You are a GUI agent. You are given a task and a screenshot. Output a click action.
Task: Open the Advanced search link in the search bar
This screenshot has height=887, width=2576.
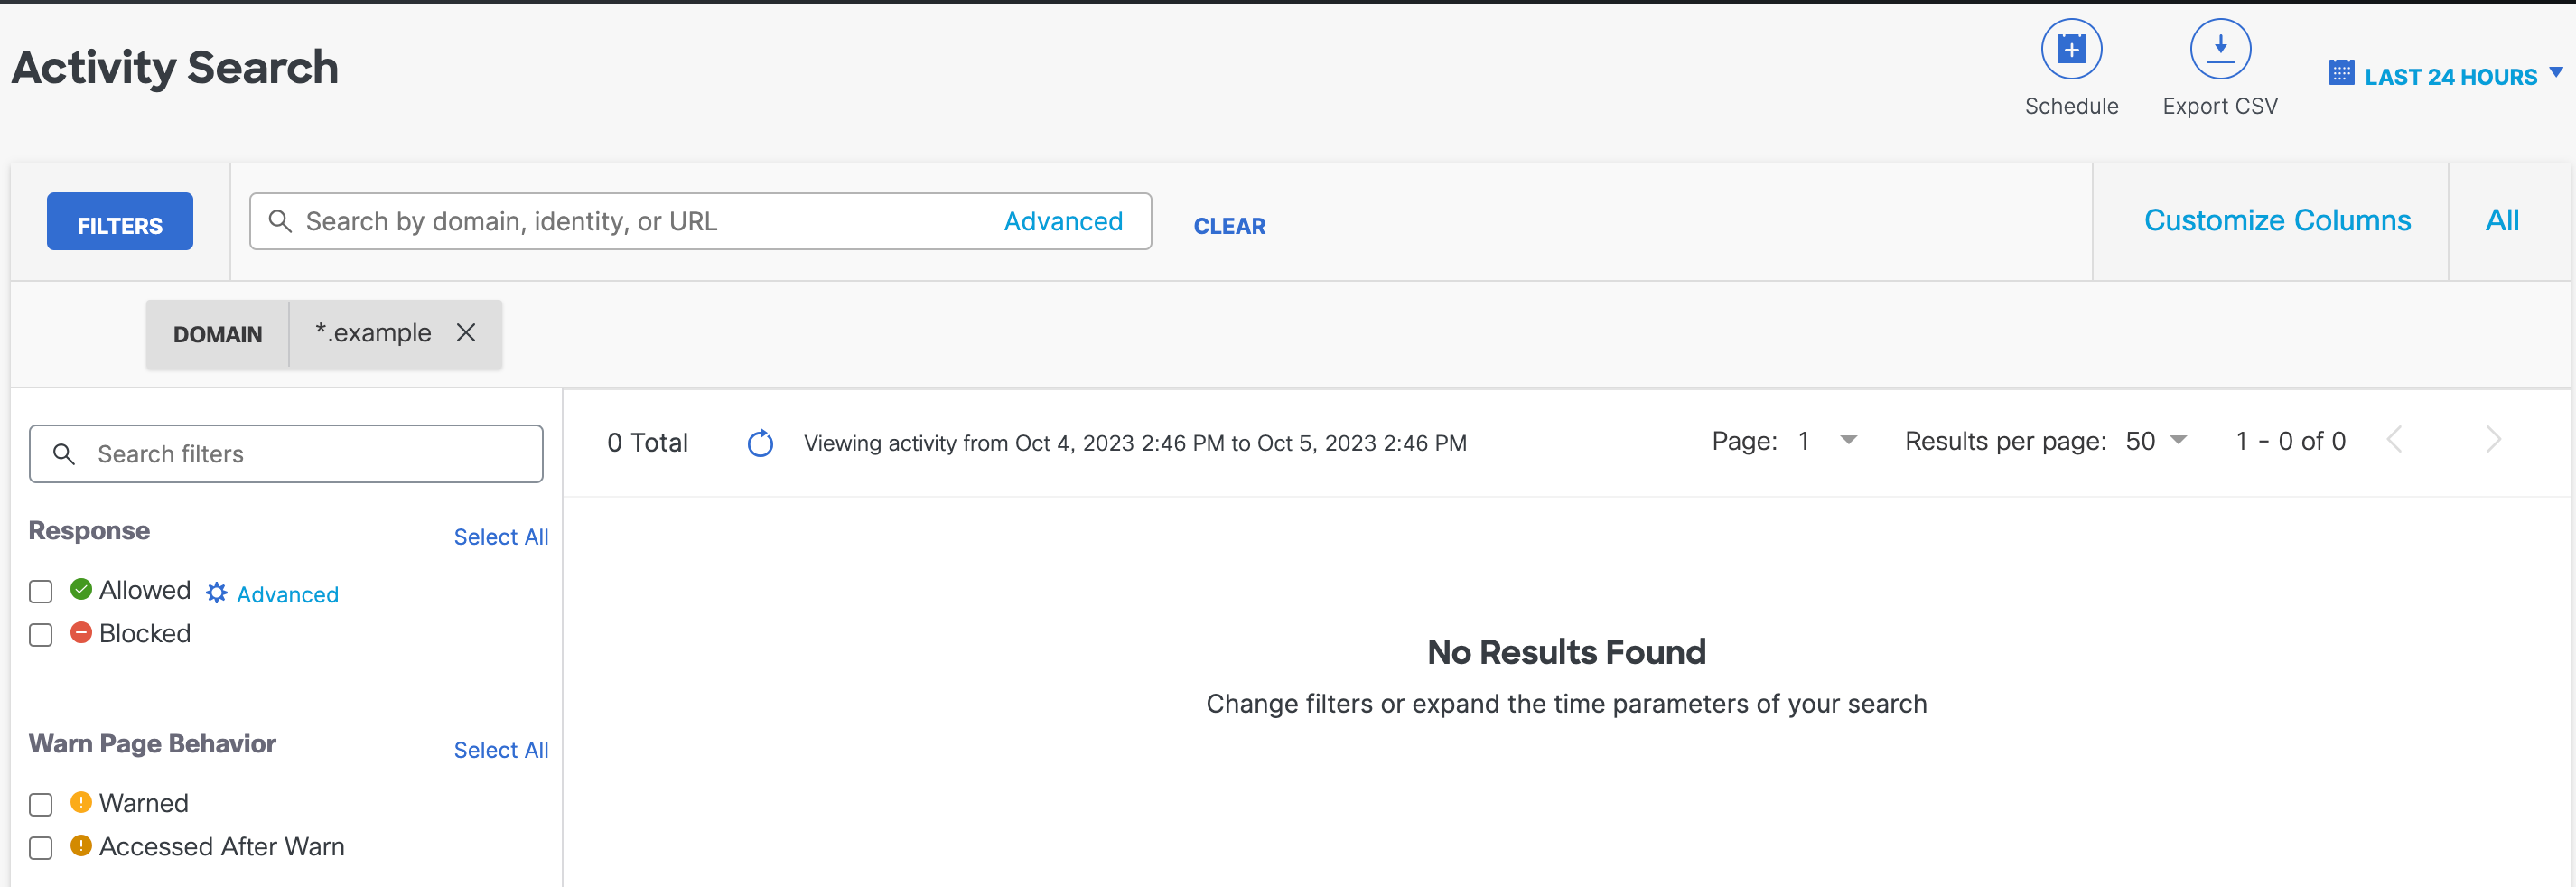coord(1063,222)
